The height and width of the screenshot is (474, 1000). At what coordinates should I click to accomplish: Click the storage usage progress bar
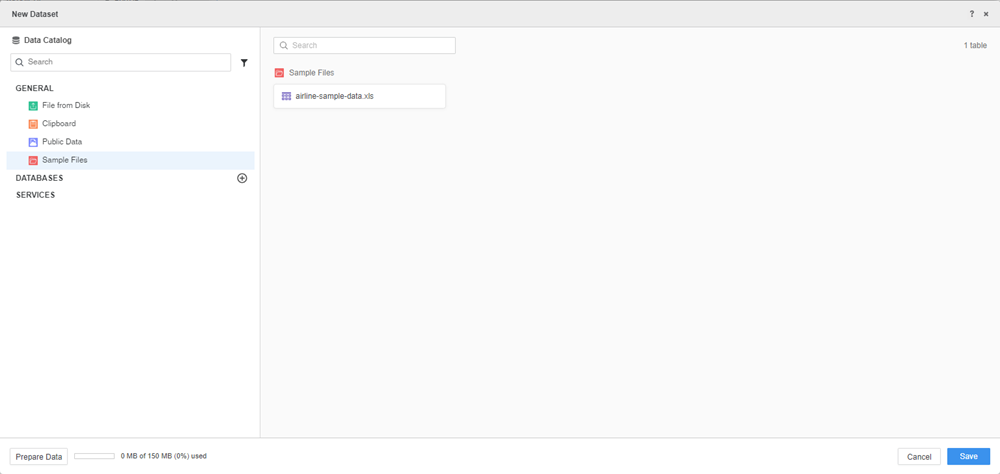click(x=94, y=456)
